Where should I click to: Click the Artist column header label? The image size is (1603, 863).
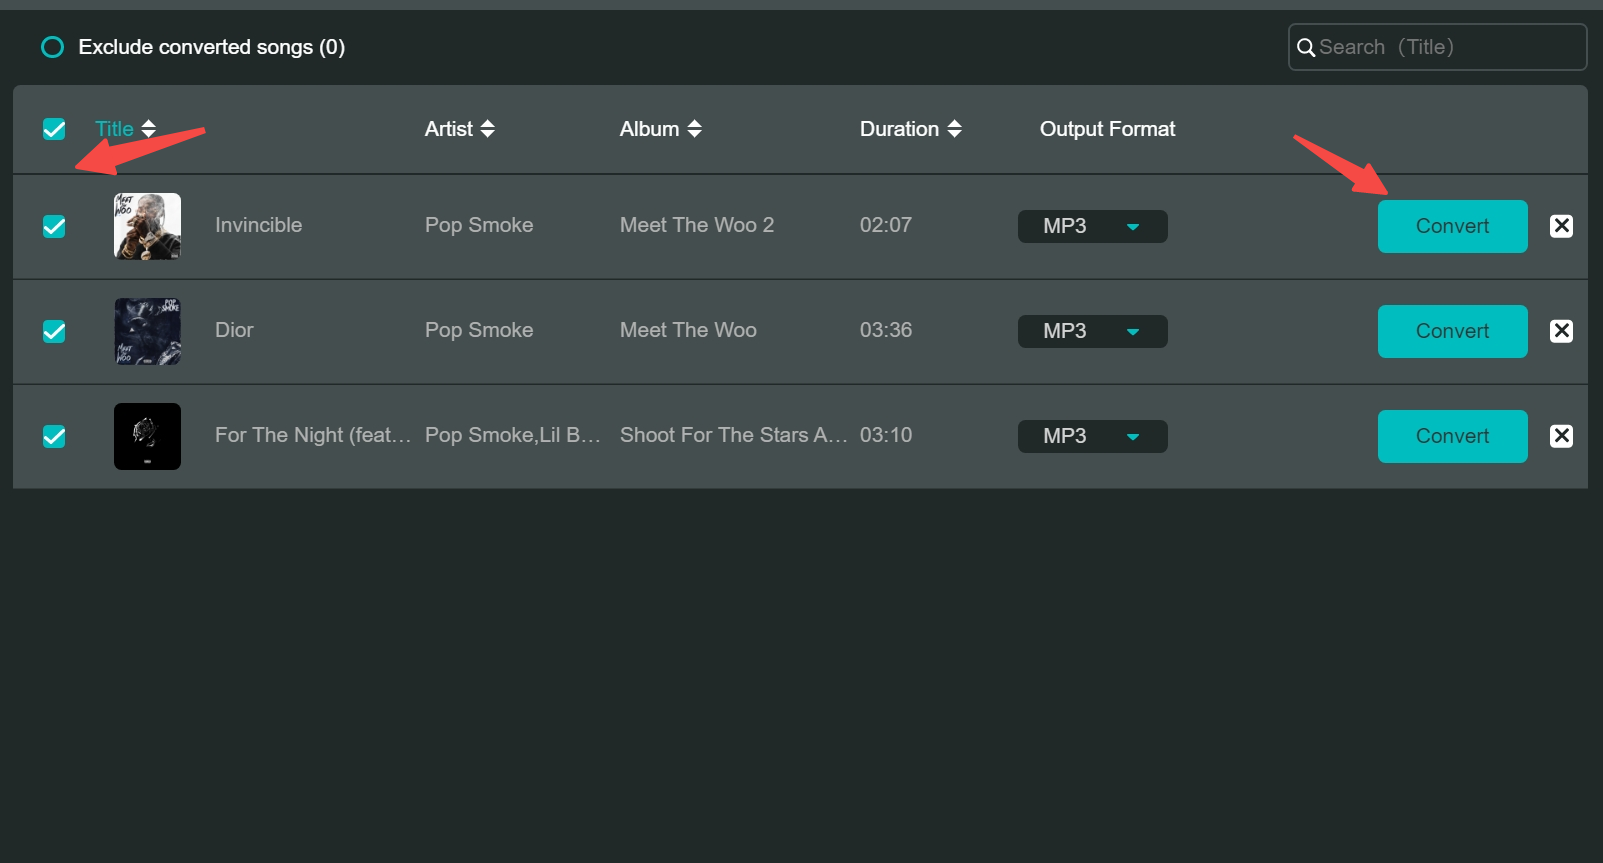tap(448, 129)
